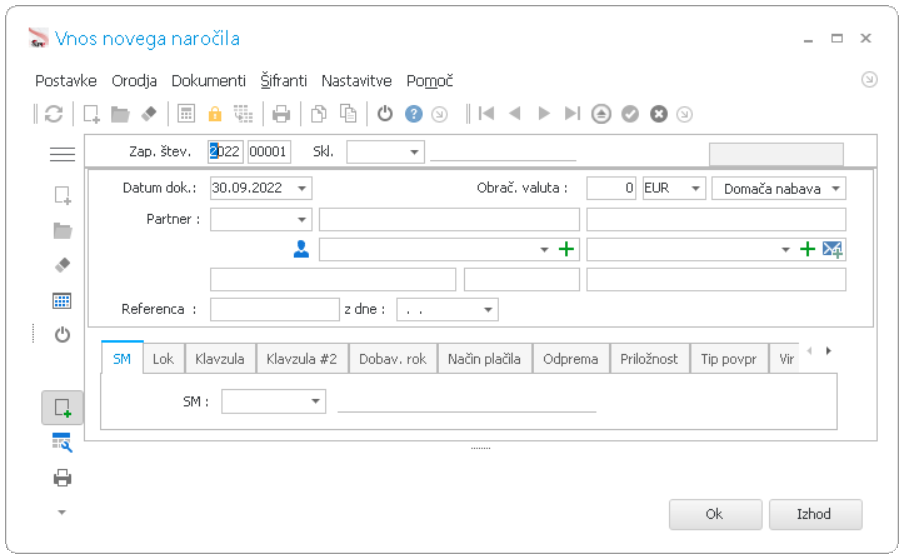This screenshot has height=560, width=905.
Task: Open the Orodja menu
Action: tap(134, 81)
